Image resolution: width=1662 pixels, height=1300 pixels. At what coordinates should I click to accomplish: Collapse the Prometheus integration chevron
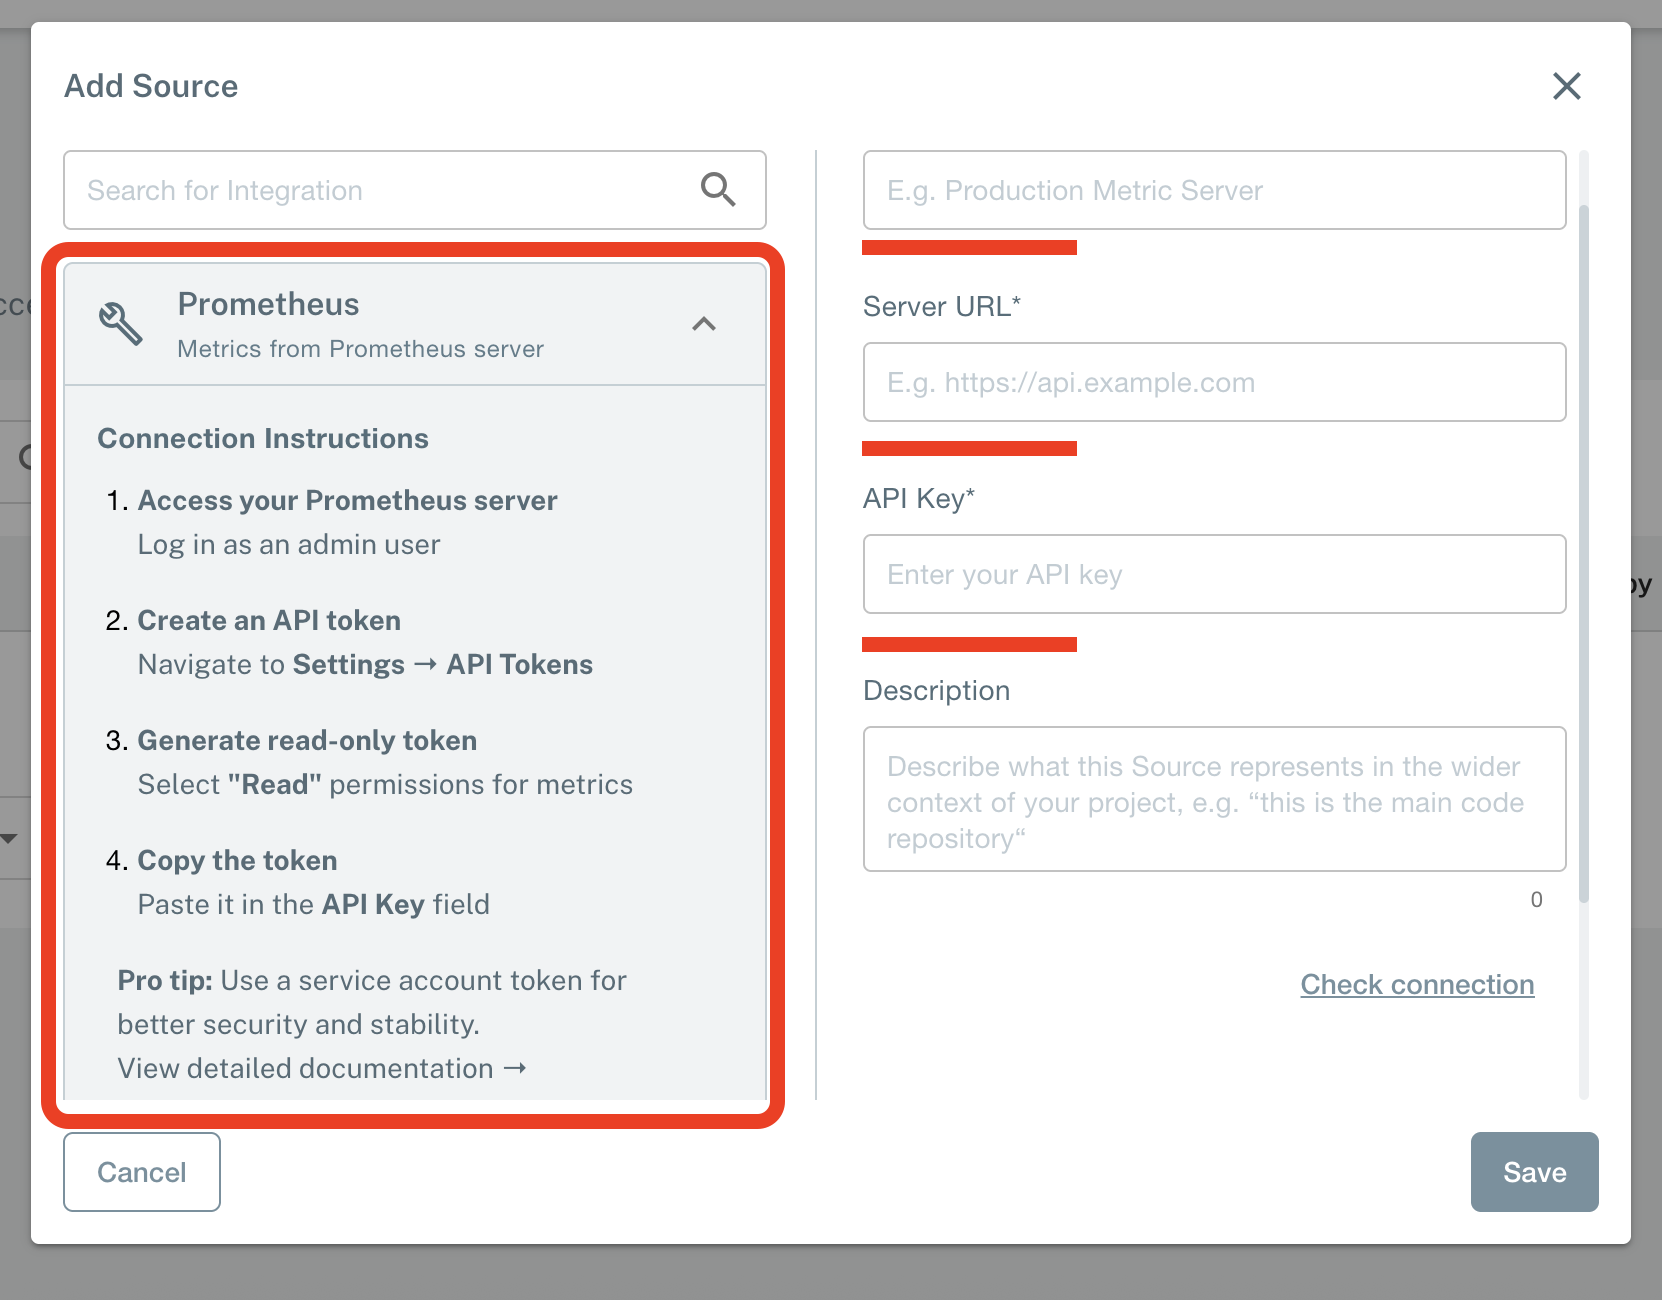click(704, 324)
